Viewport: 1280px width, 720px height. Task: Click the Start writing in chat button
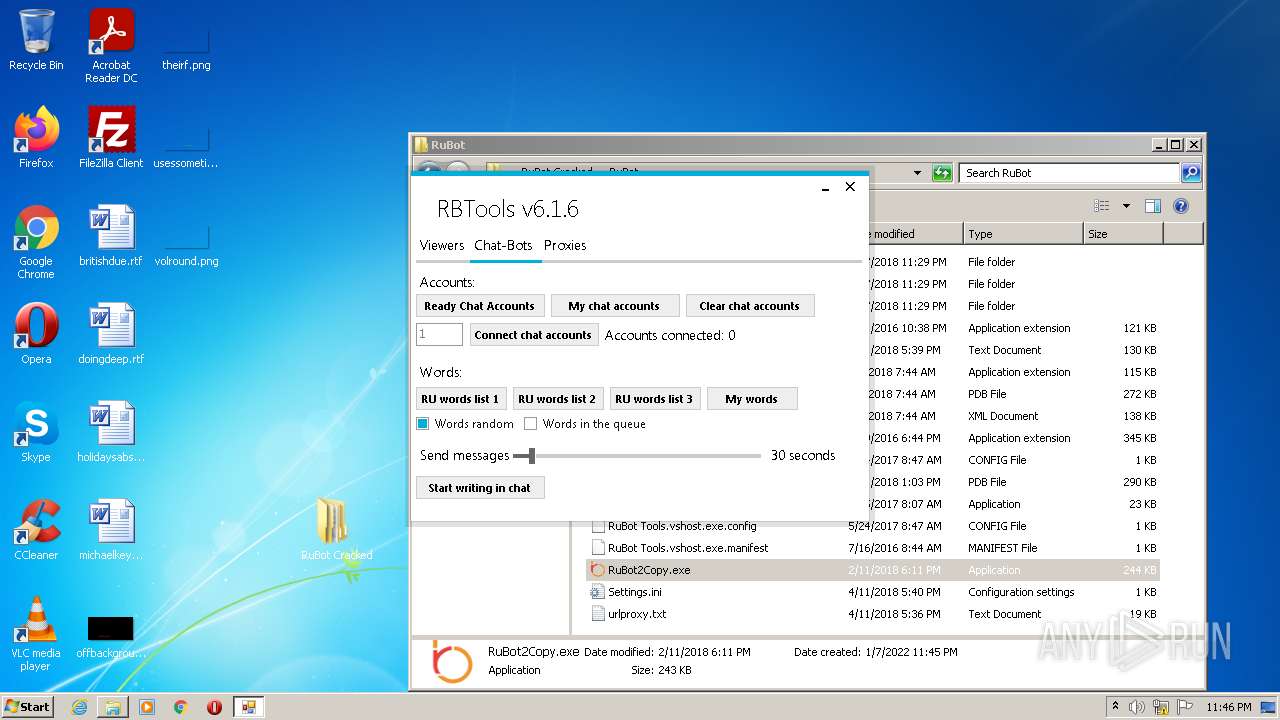click(480, 488)
